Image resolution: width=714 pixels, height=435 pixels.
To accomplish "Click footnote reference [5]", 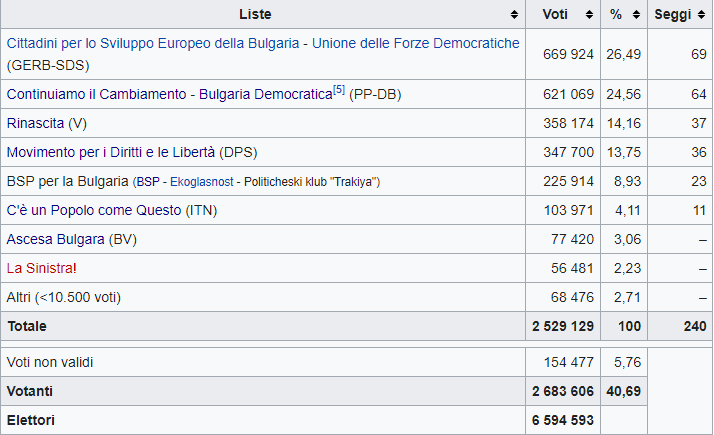I will 339,90.
